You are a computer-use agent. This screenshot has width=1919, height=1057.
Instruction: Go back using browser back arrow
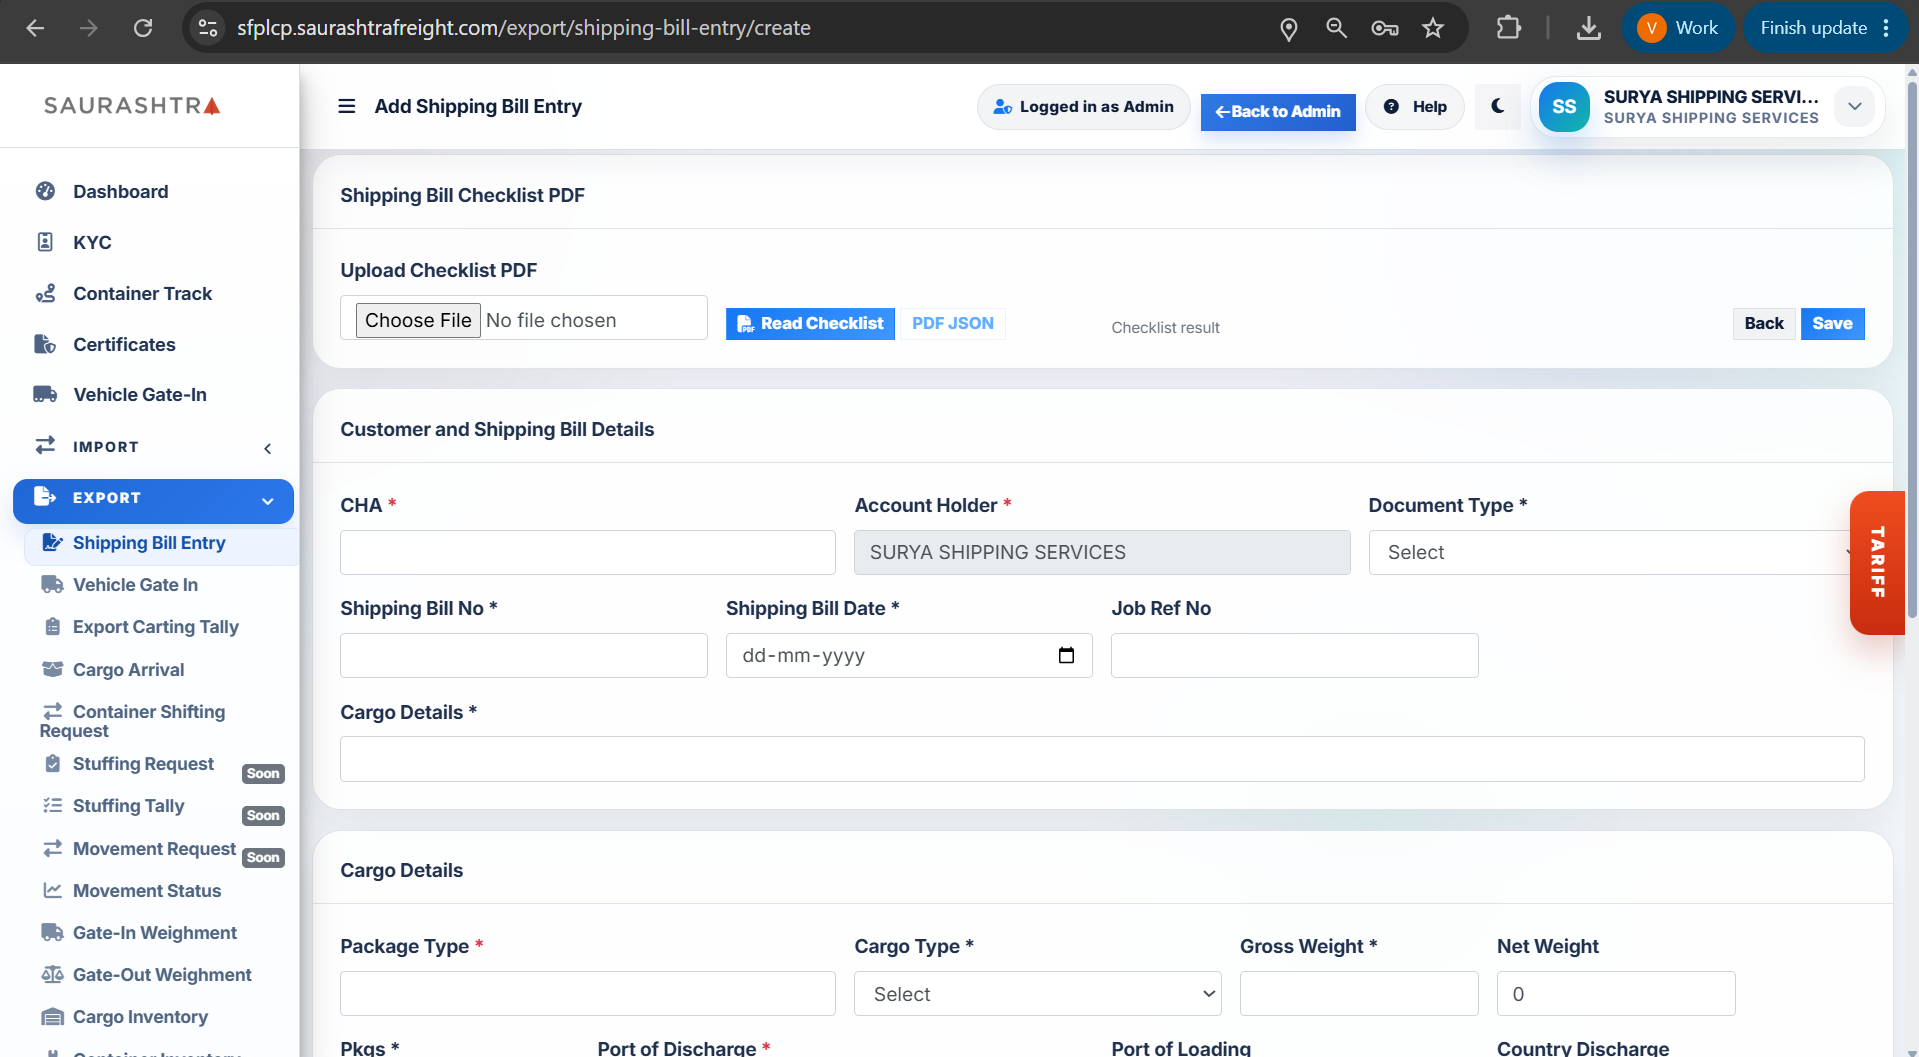coord(35,28)
